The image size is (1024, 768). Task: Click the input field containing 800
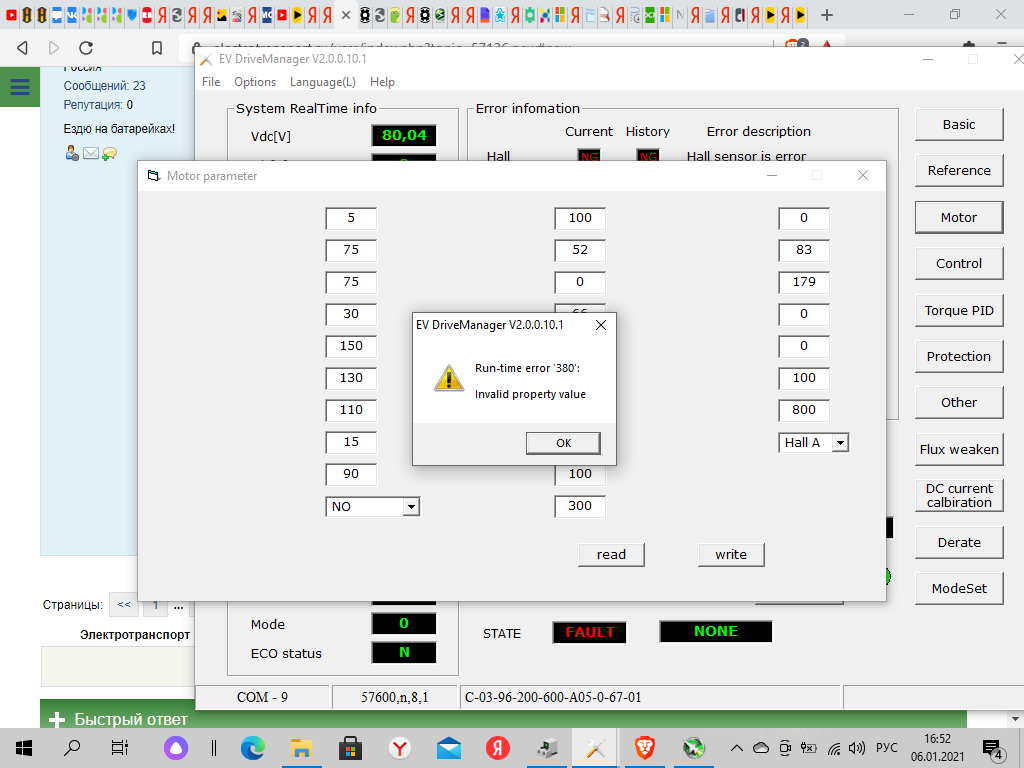(803, 410)
